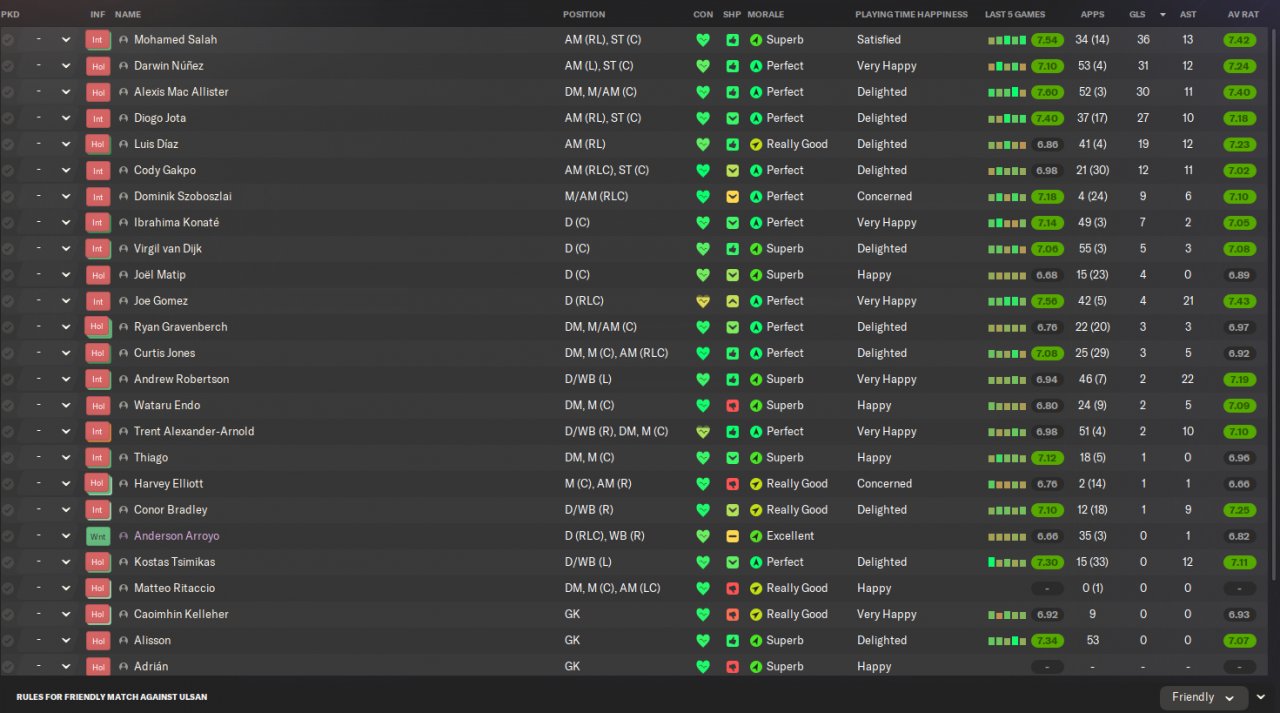Click Alexis Mac Allister's Hol status badge
The height and width of the screenshot is (713, 1280).
click(97, 92)
